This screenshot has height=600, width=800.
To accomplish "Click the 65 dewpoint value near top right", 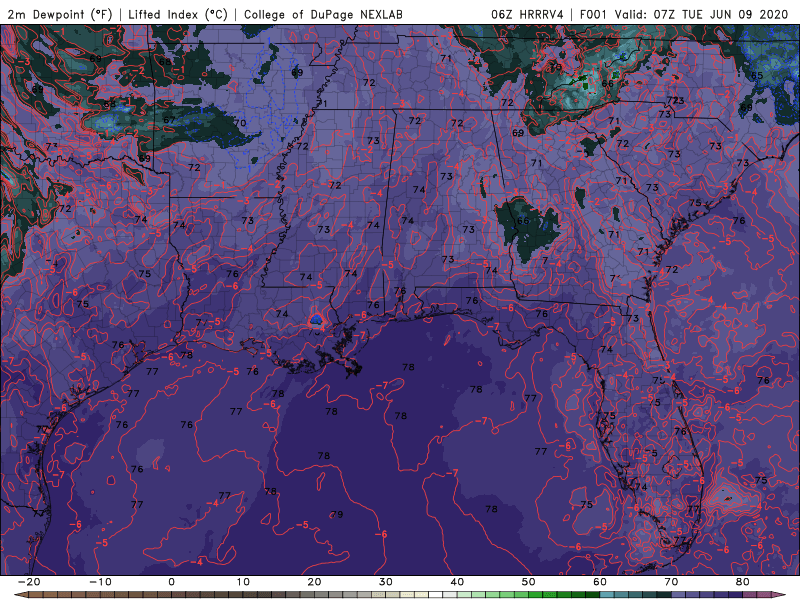I will coord(757,76).
